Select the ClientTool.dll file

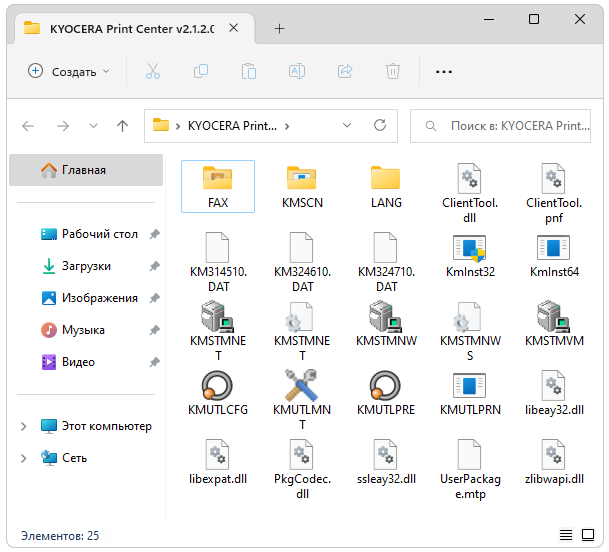pos(470,193)
